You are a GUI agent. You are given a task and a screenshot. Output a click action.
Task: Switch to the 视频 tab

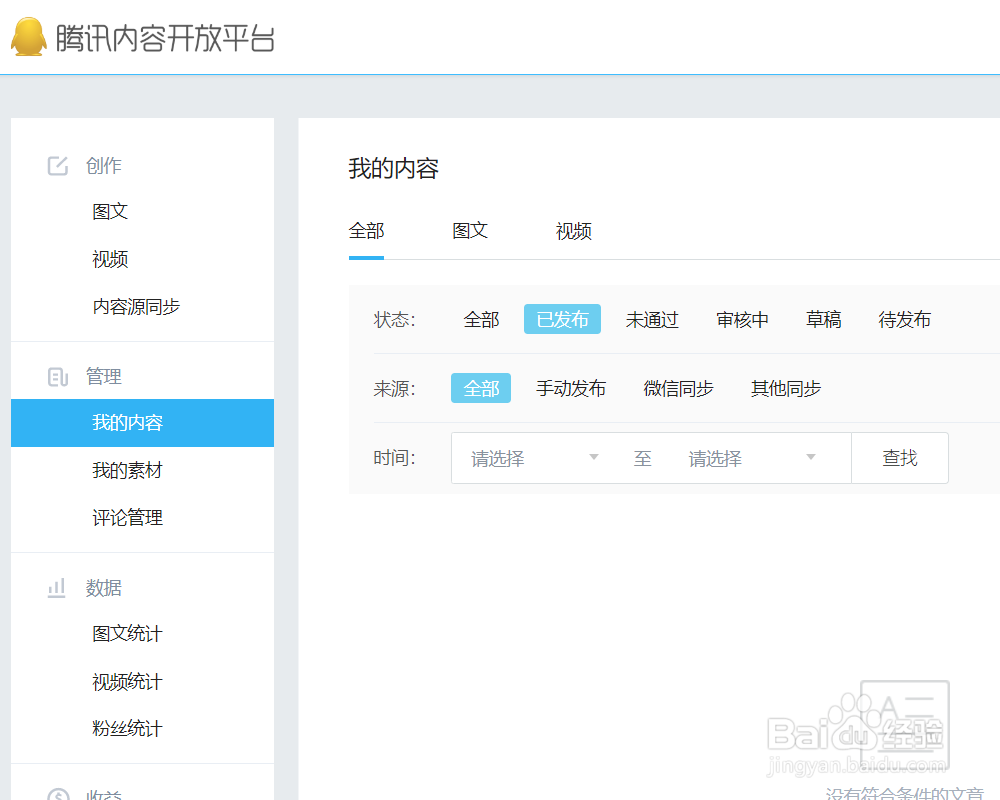573,231
